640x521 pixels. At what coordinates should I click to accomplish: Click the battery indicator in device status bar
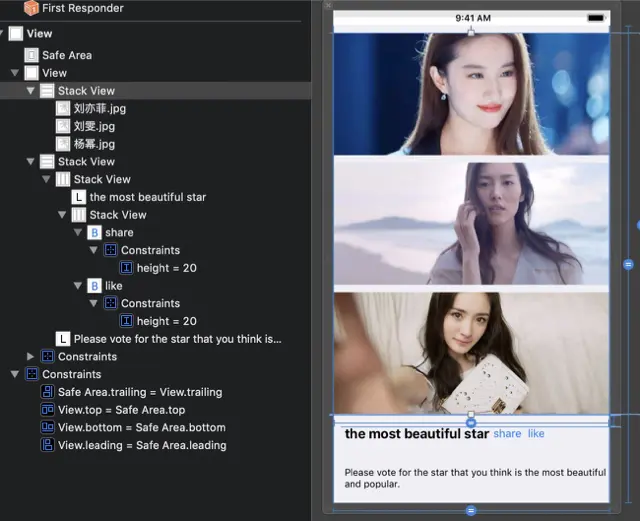596,18
